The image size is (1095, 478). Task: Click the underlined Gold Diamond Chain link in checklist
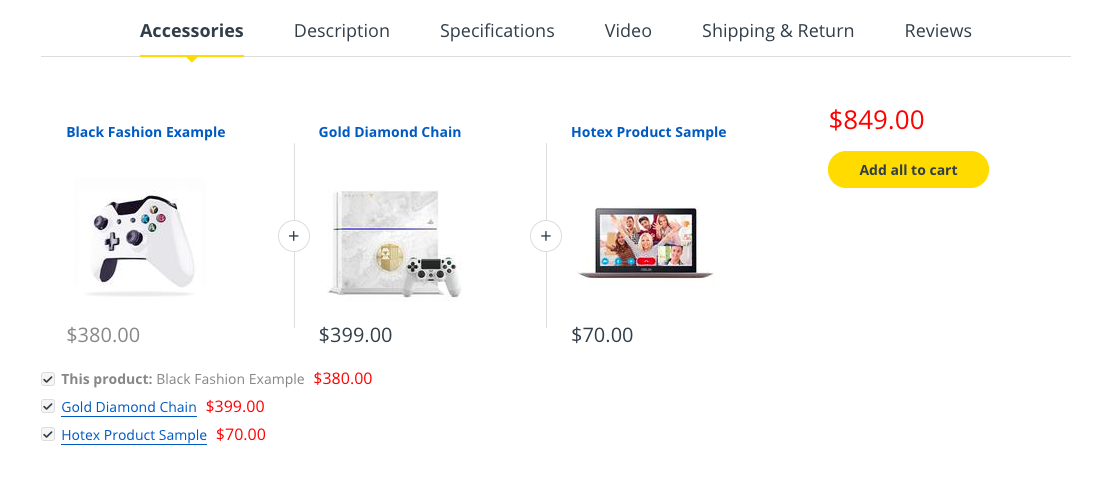pos(129,407)
